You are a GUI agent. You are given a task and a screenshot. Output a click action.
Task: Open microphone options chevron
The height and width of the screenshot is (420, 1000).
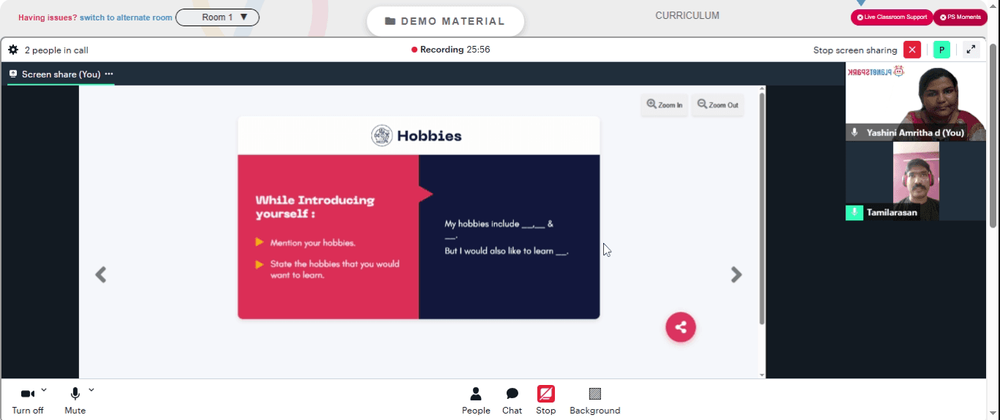91,389
